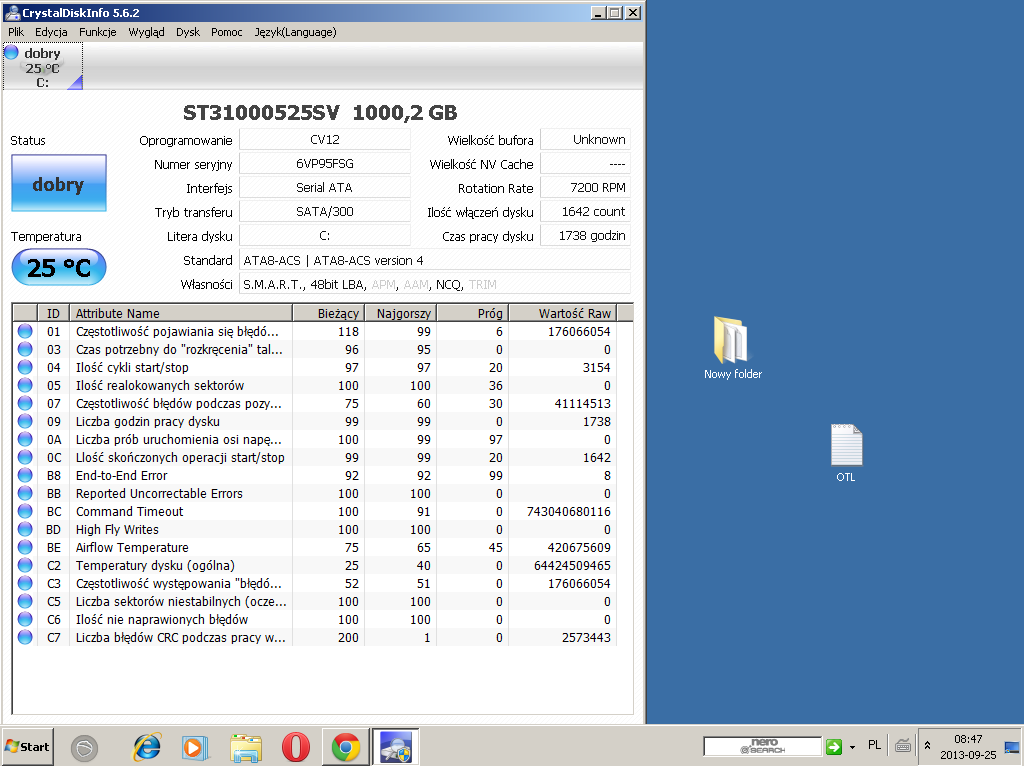This screenshot has height=766, width=1024.
Task: Click the green Nero search arrow button
Action: tap(834, 746)
